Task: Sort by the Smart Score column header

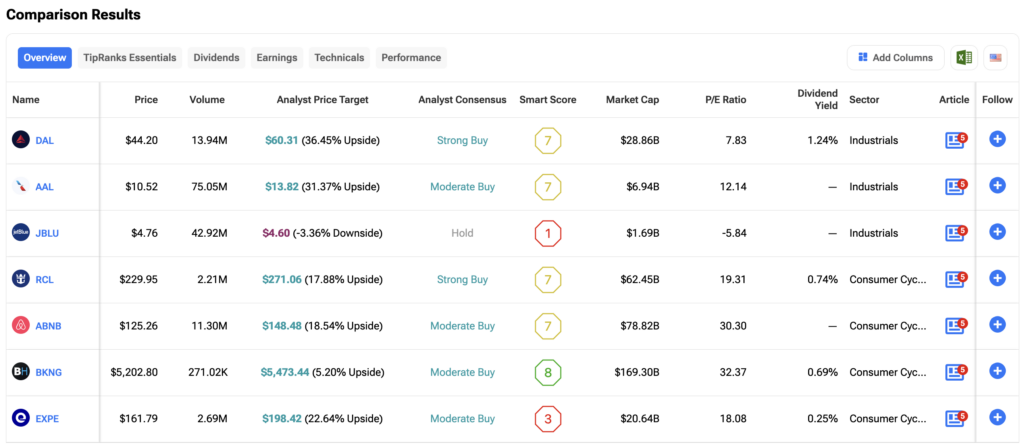Action: pos(548,100)
